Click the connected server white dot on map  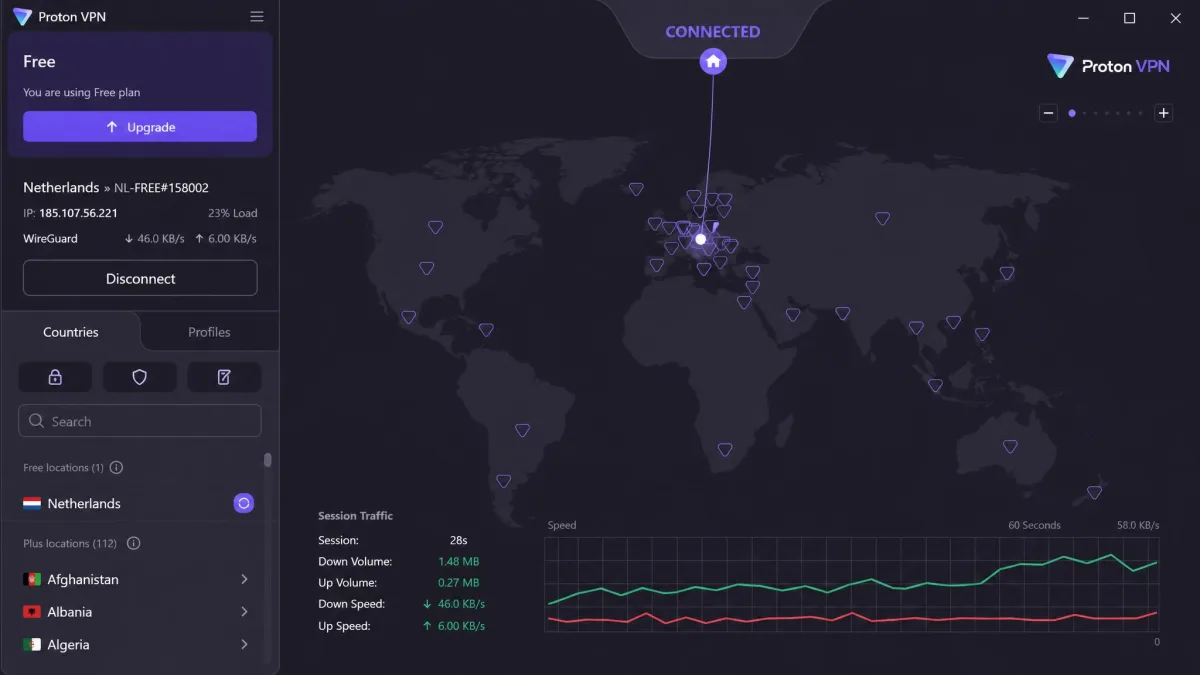click(x=701, y=239)
